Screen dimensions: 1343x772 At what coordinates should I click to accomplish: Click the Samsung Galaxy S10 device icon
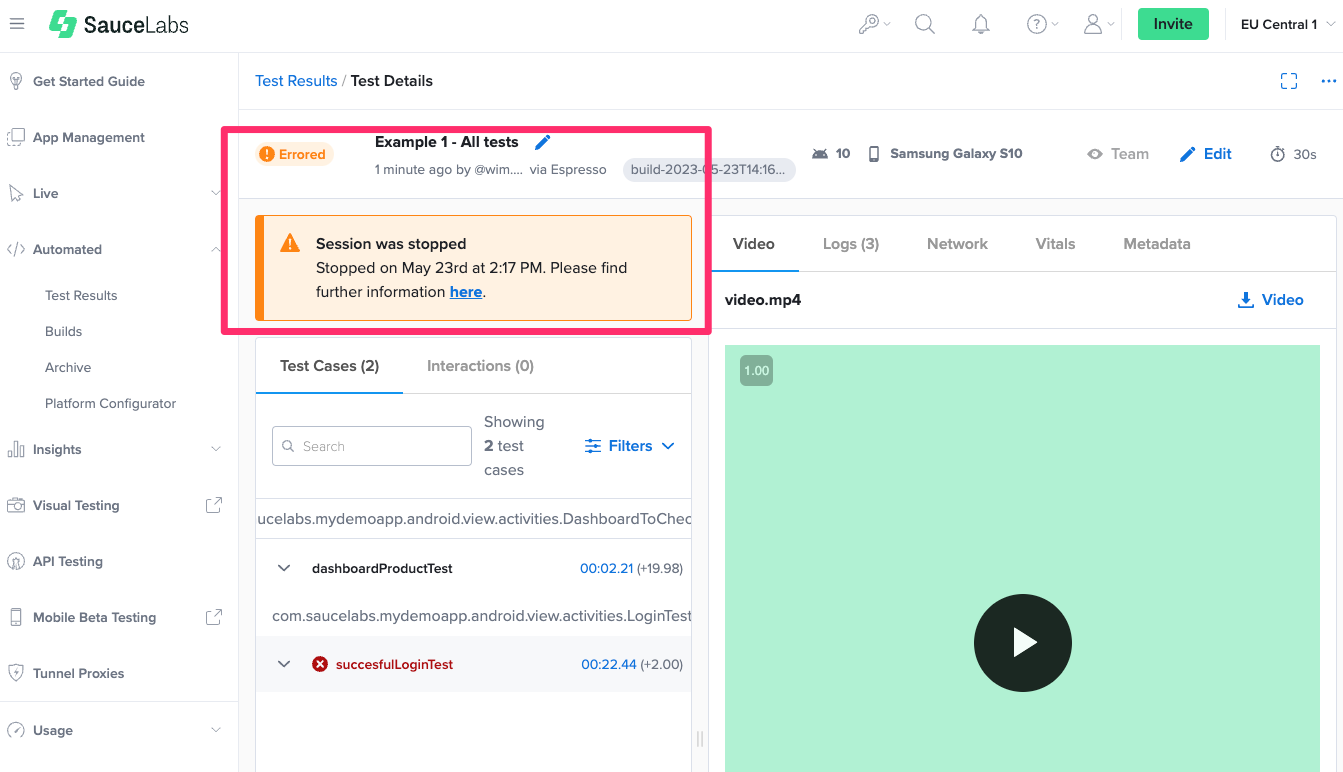click(874, 154)
